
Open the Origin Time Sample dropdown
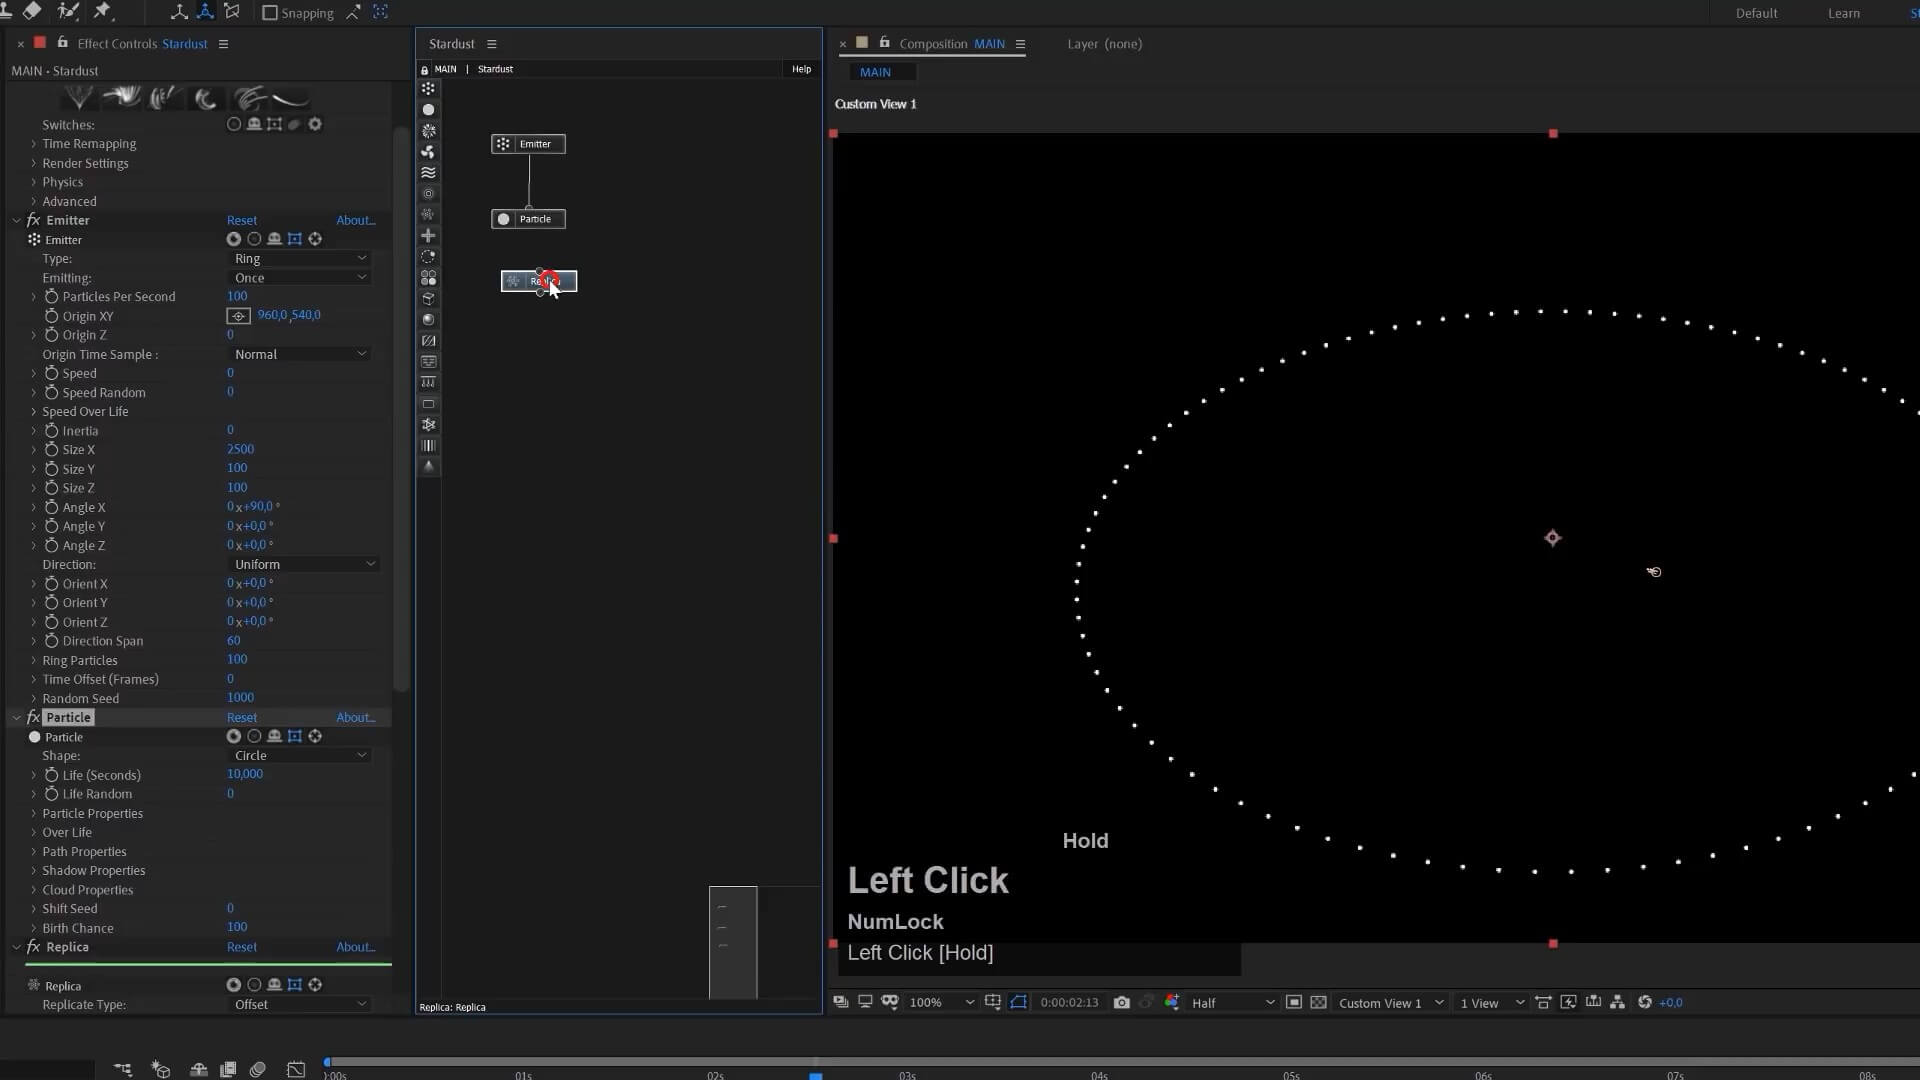300,354
